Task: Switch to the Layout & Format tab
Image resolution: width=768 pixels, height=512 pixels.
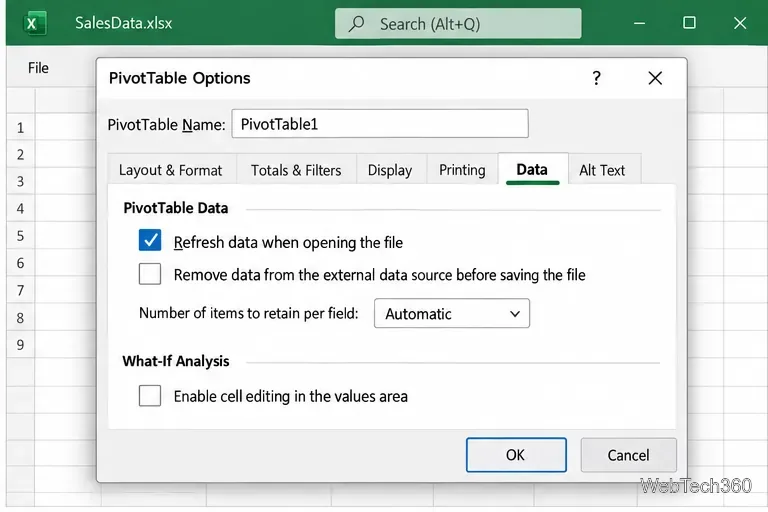Action: pyautogui.click(x=170, y=170)
